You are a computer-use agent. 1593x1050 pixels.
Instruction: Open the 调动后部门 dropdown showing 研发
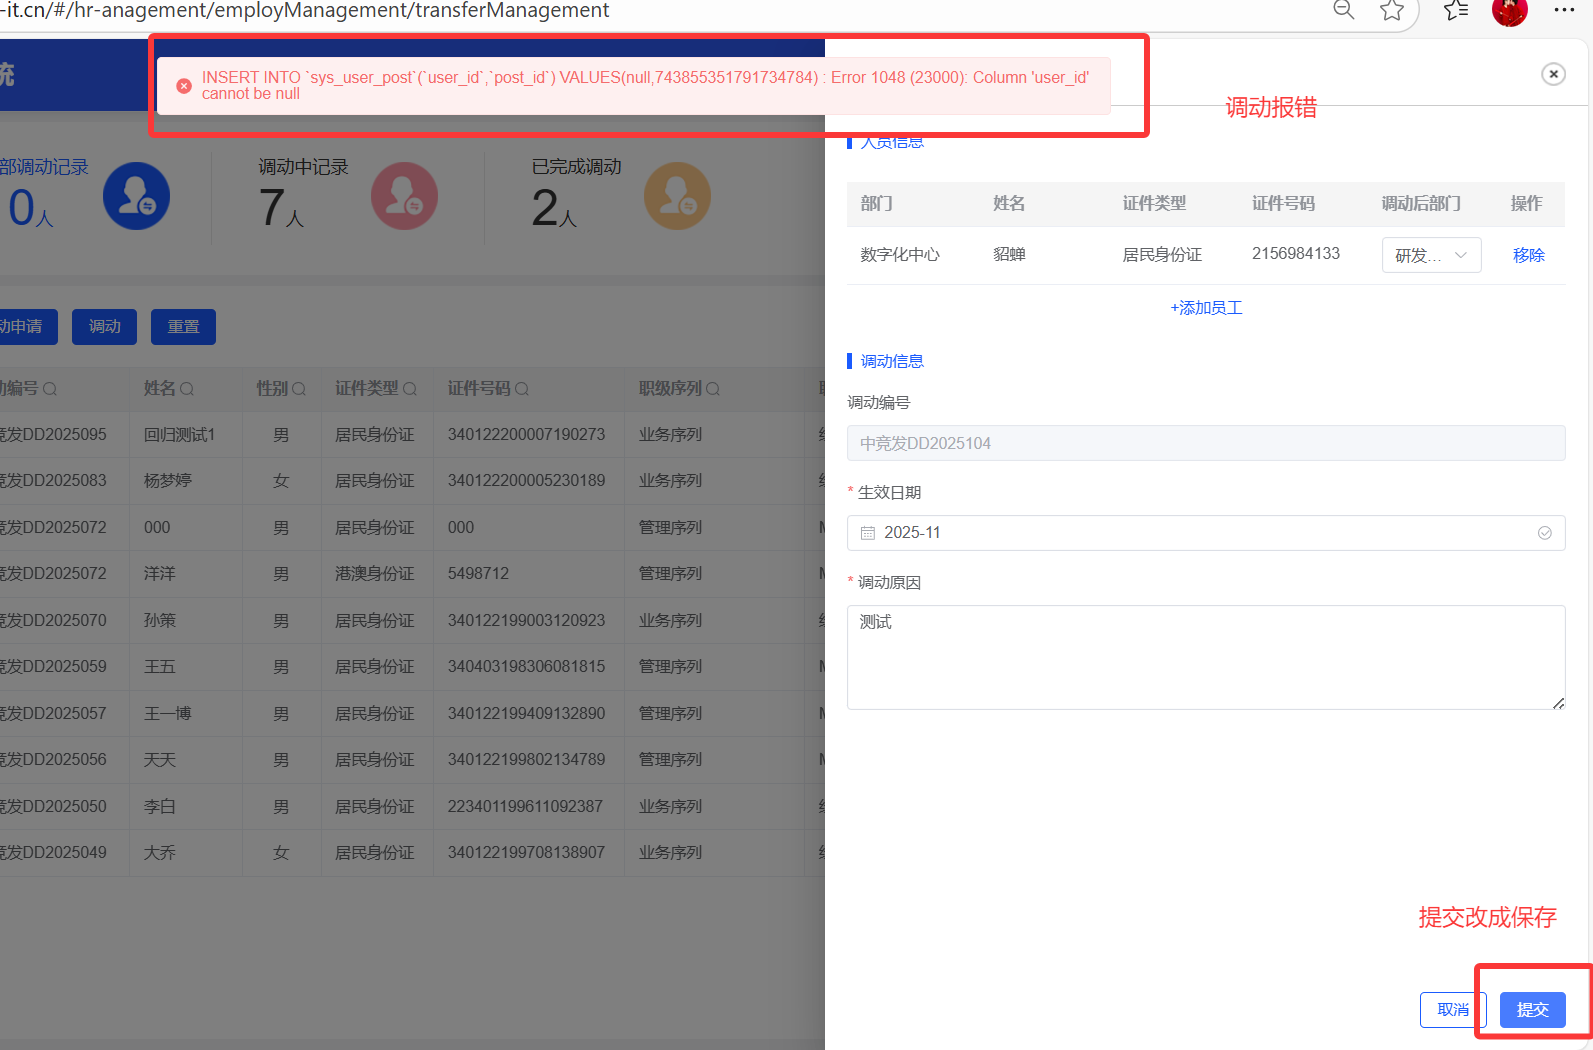(1431, 255)
